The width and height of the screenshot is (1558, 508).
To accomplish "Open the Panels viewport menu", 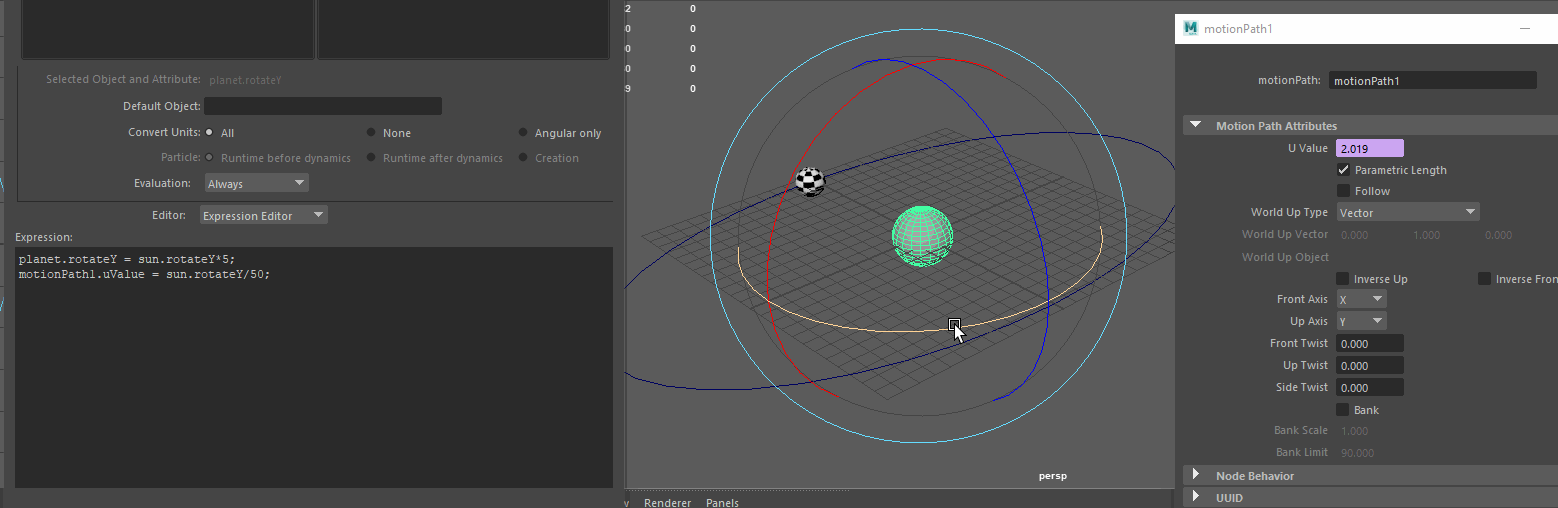I will click(722, 502).
